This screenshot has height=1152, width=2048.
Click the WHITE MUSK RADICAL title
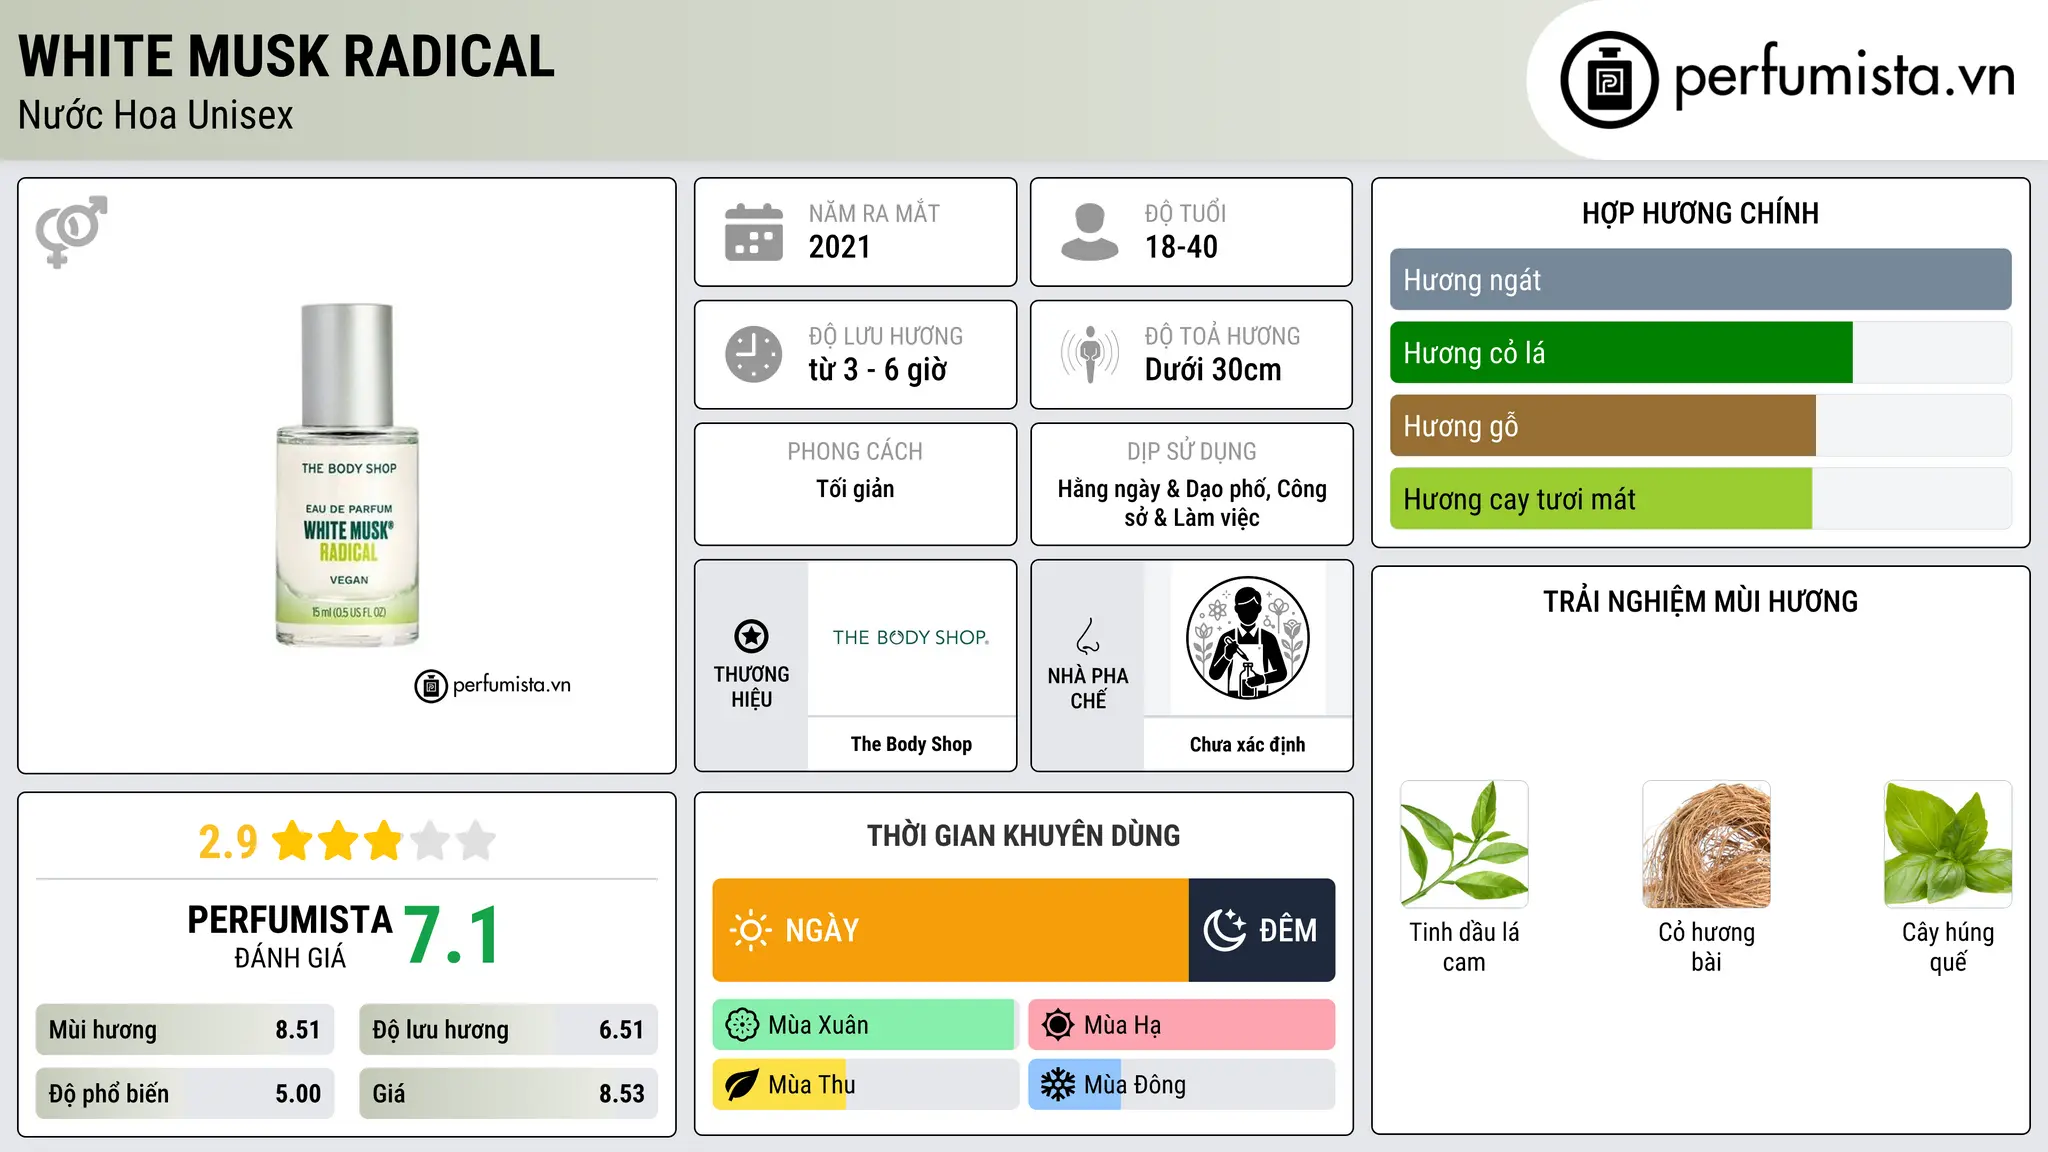click(x=286, y=56)
